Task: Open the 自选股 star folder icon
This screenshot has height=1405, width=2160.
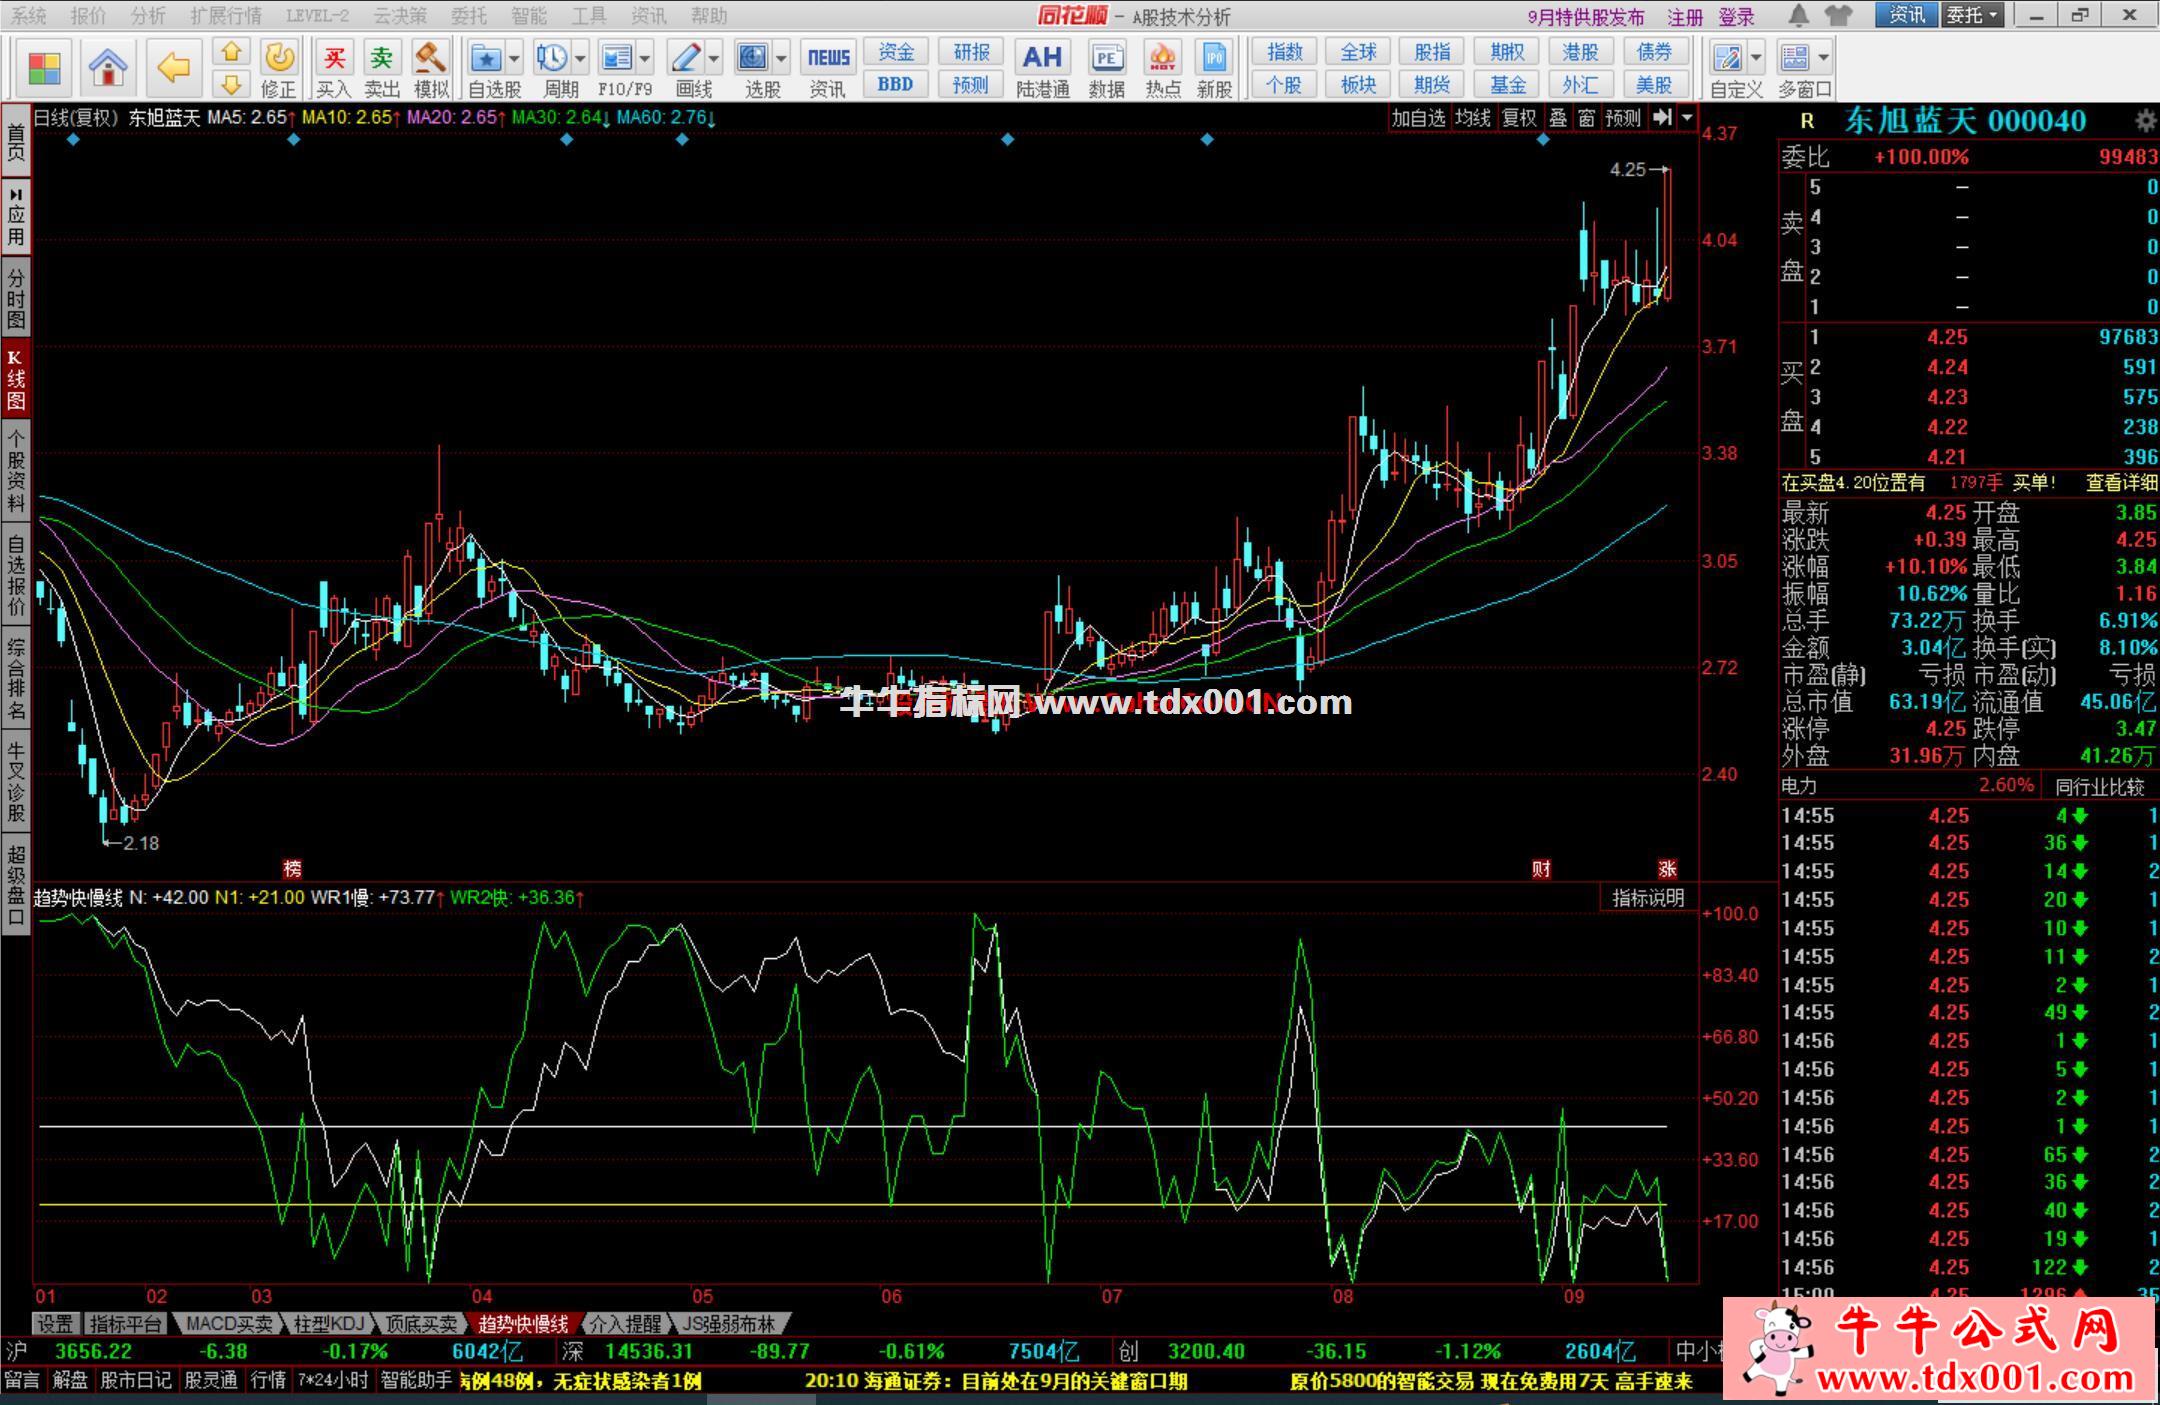Action: tap(486, 58)
